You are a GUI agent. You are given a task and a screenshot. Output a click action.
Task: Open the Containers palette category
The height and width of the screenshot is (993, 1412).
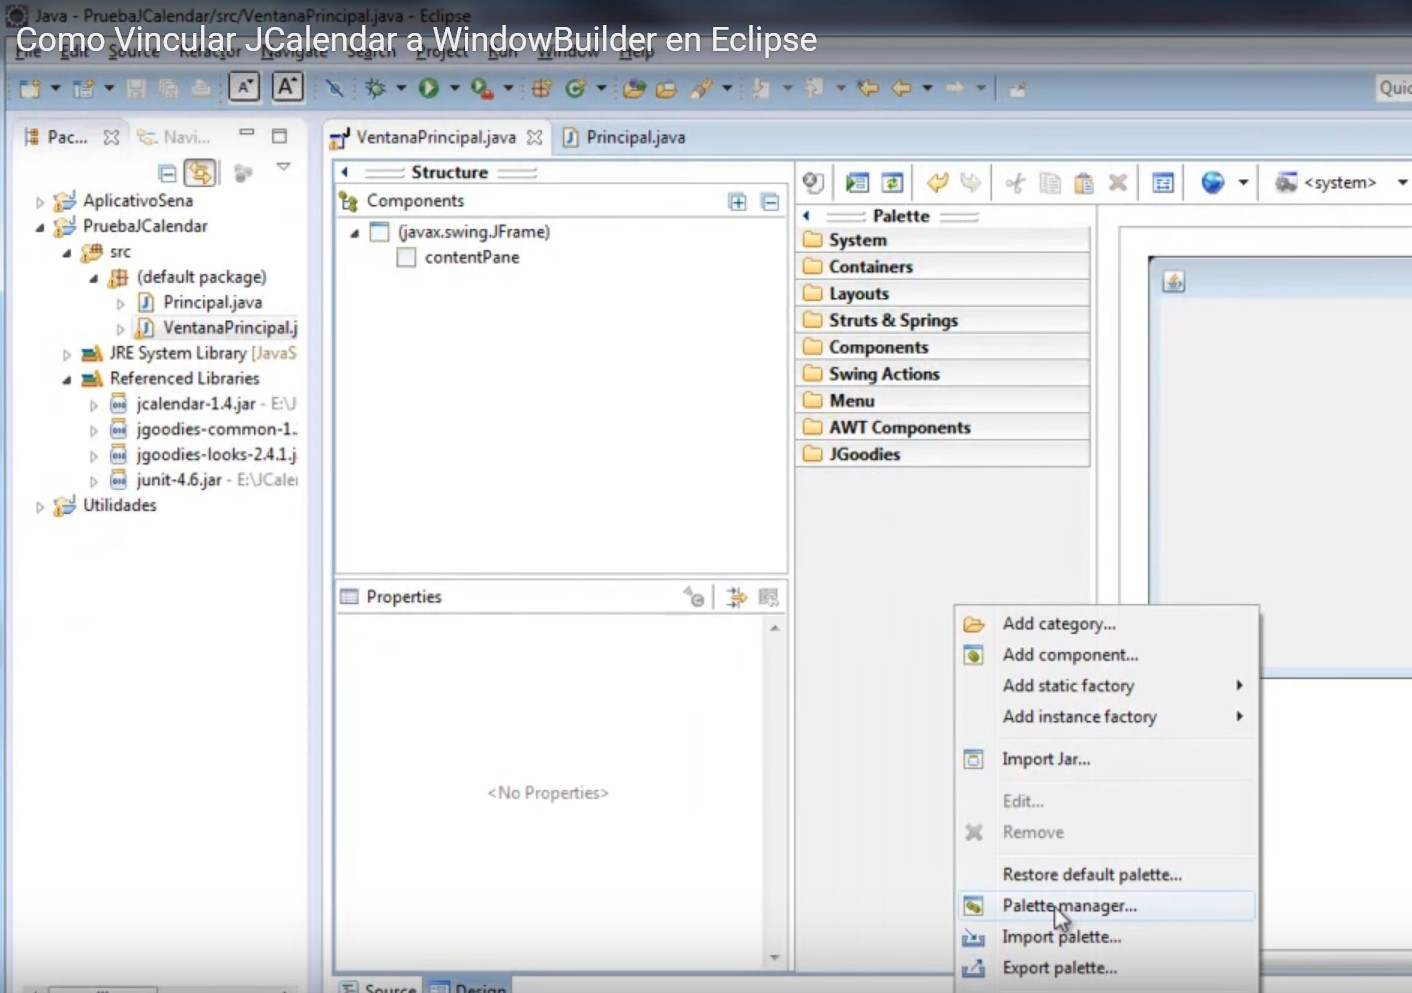[x=943, y=267]
